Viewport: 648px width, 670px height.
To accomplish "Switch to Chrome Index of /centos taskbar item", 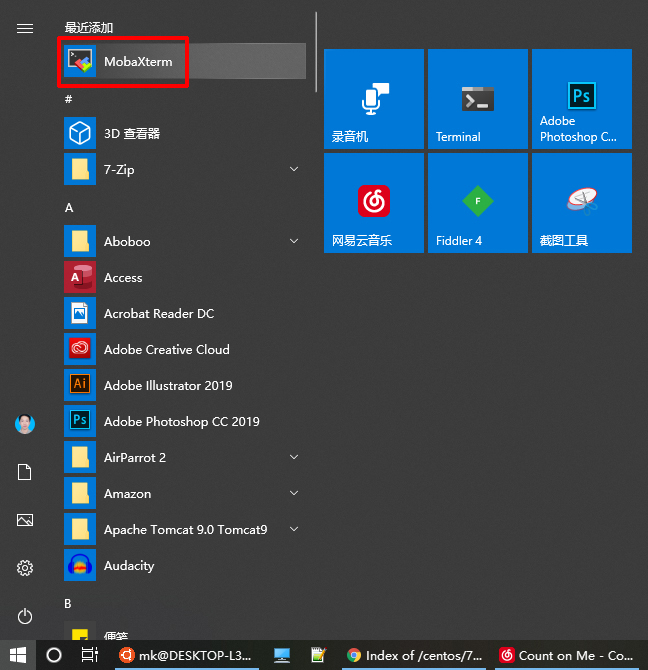I will [413, 656].
